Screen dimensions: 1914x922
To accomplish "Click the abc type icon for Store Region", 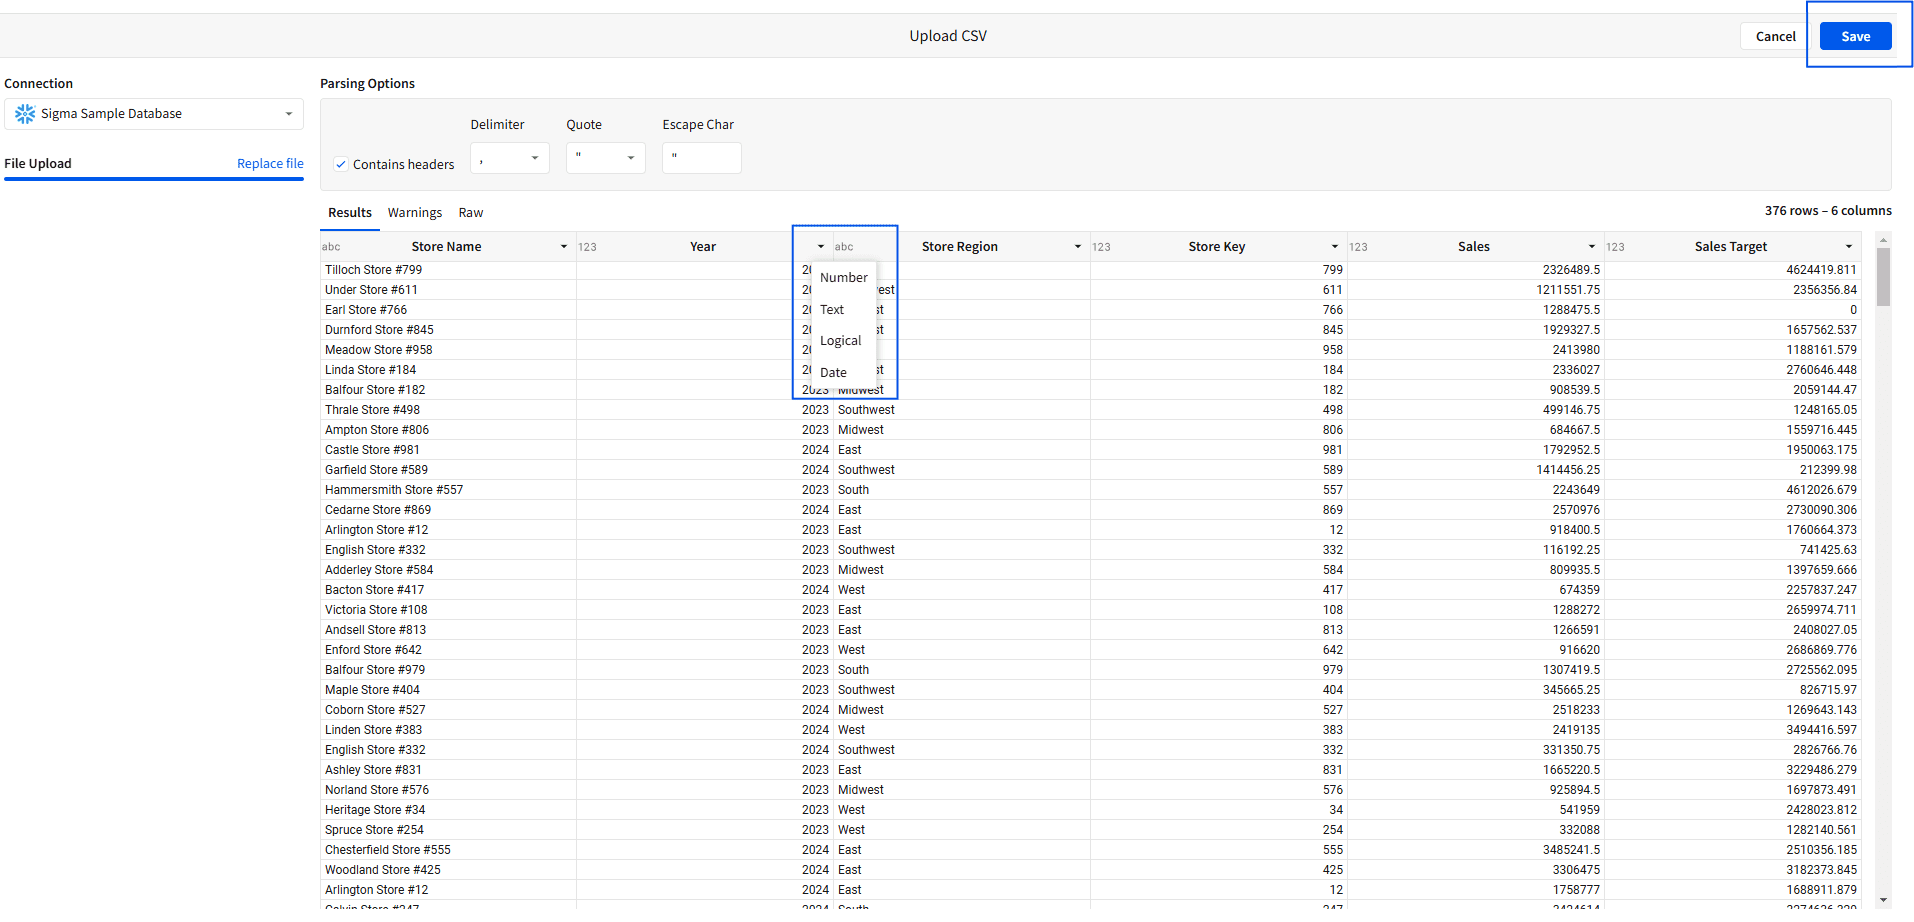I will (x=844, y=247).
